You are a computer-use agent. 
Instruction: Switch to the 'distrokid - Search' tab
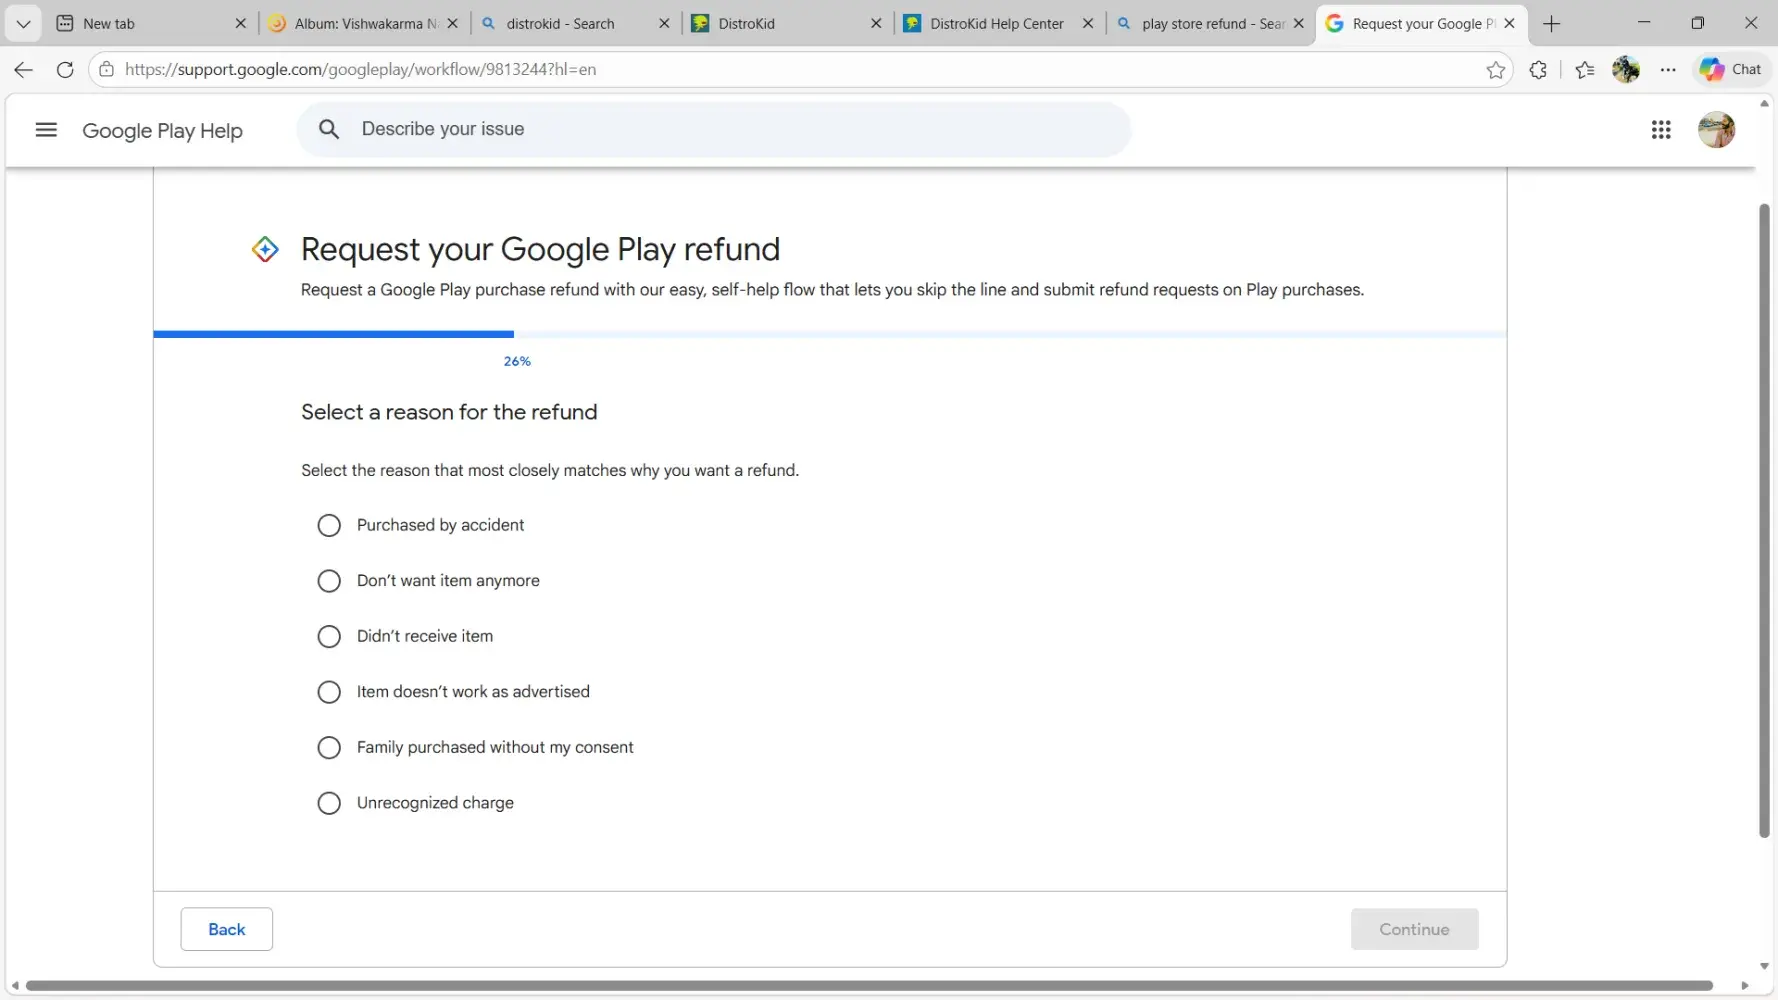(560, 24)
